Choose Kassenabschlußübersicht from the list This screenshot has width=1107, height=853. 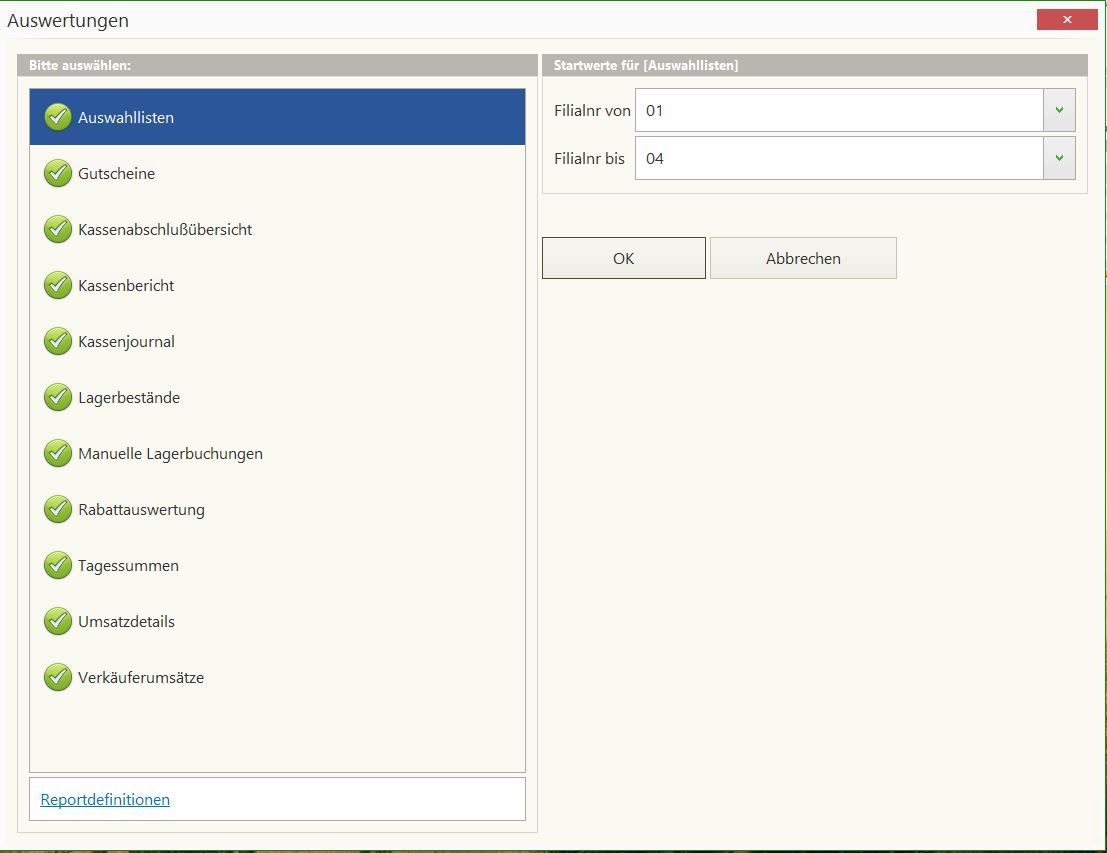[x=165, y=229]
